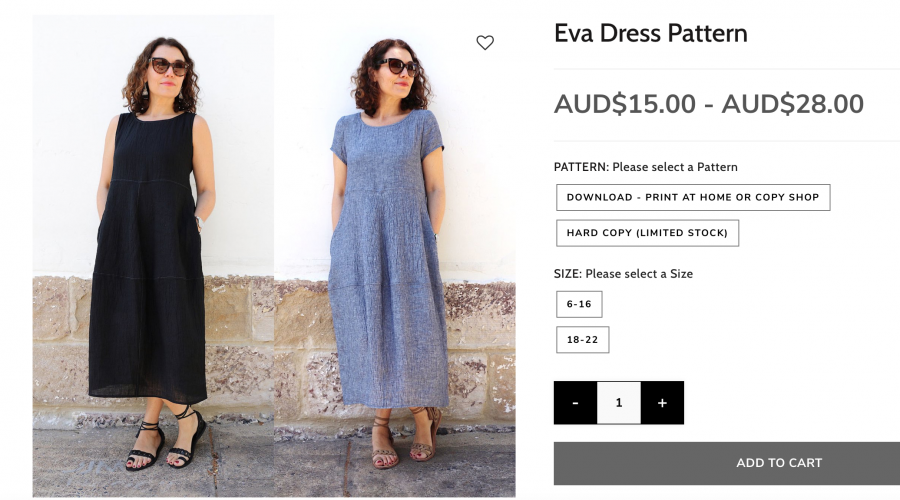Choose the Hard Copy (Limited Stock) option
This screenshot has width=900, height=500.
647,233
